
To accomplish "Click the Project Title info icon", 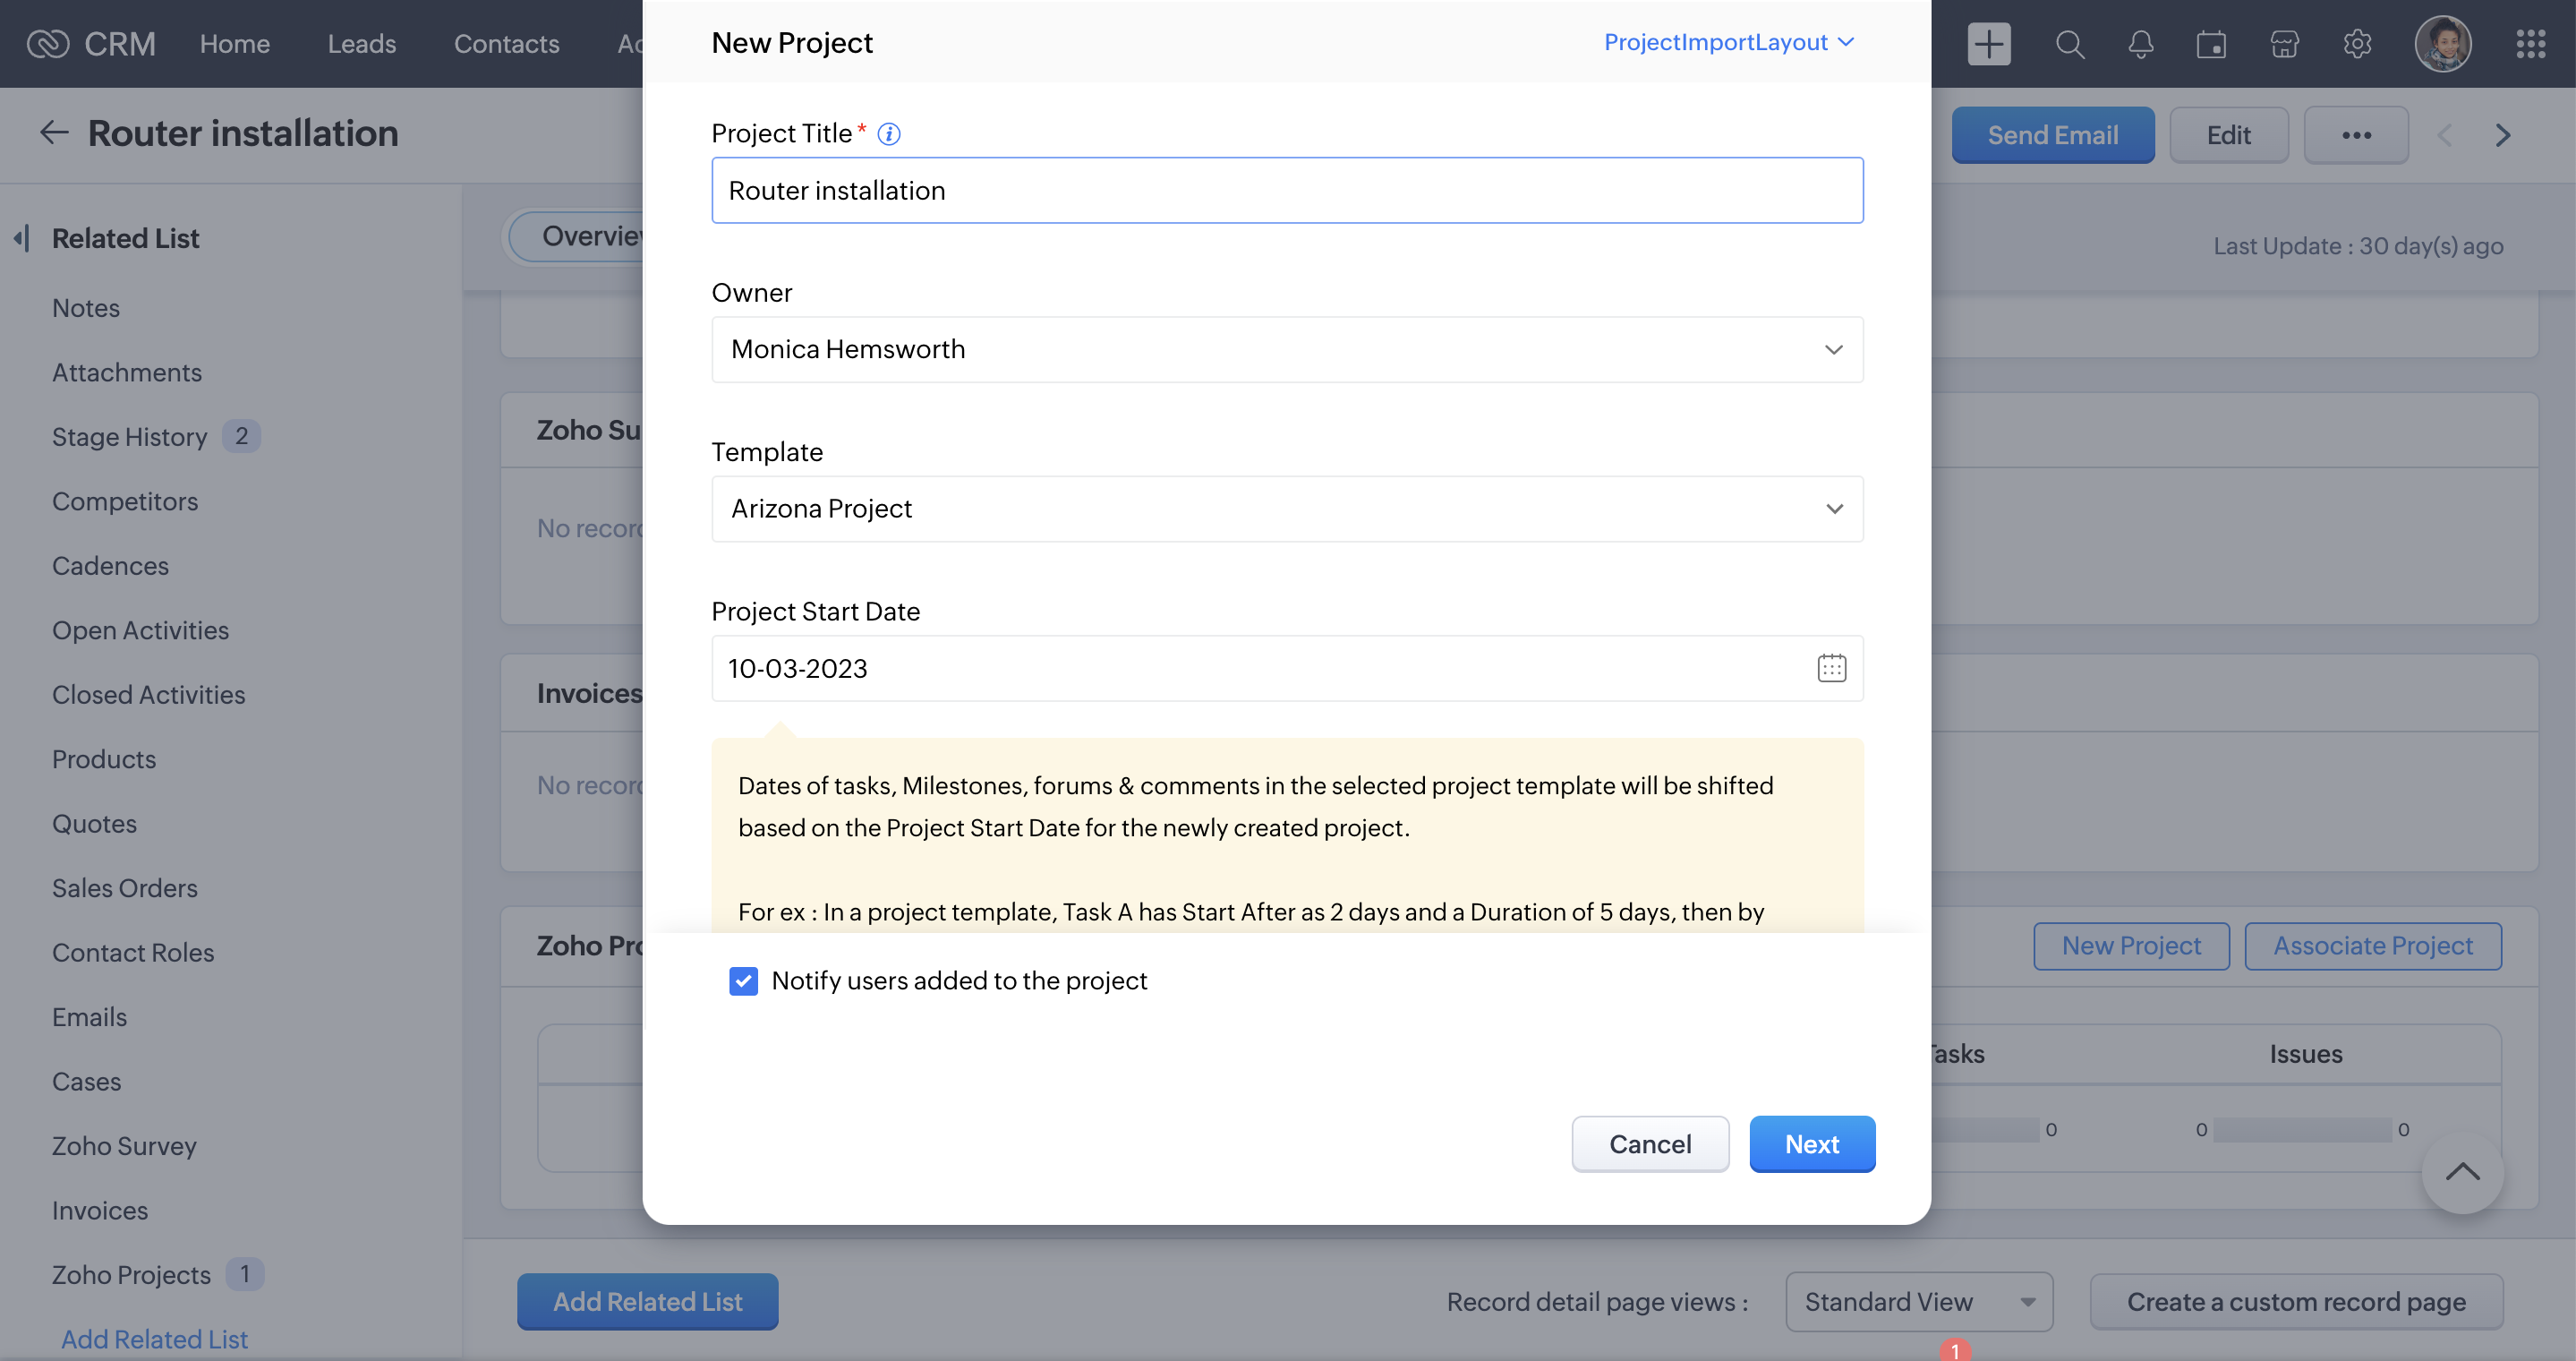I will point(888,134).
